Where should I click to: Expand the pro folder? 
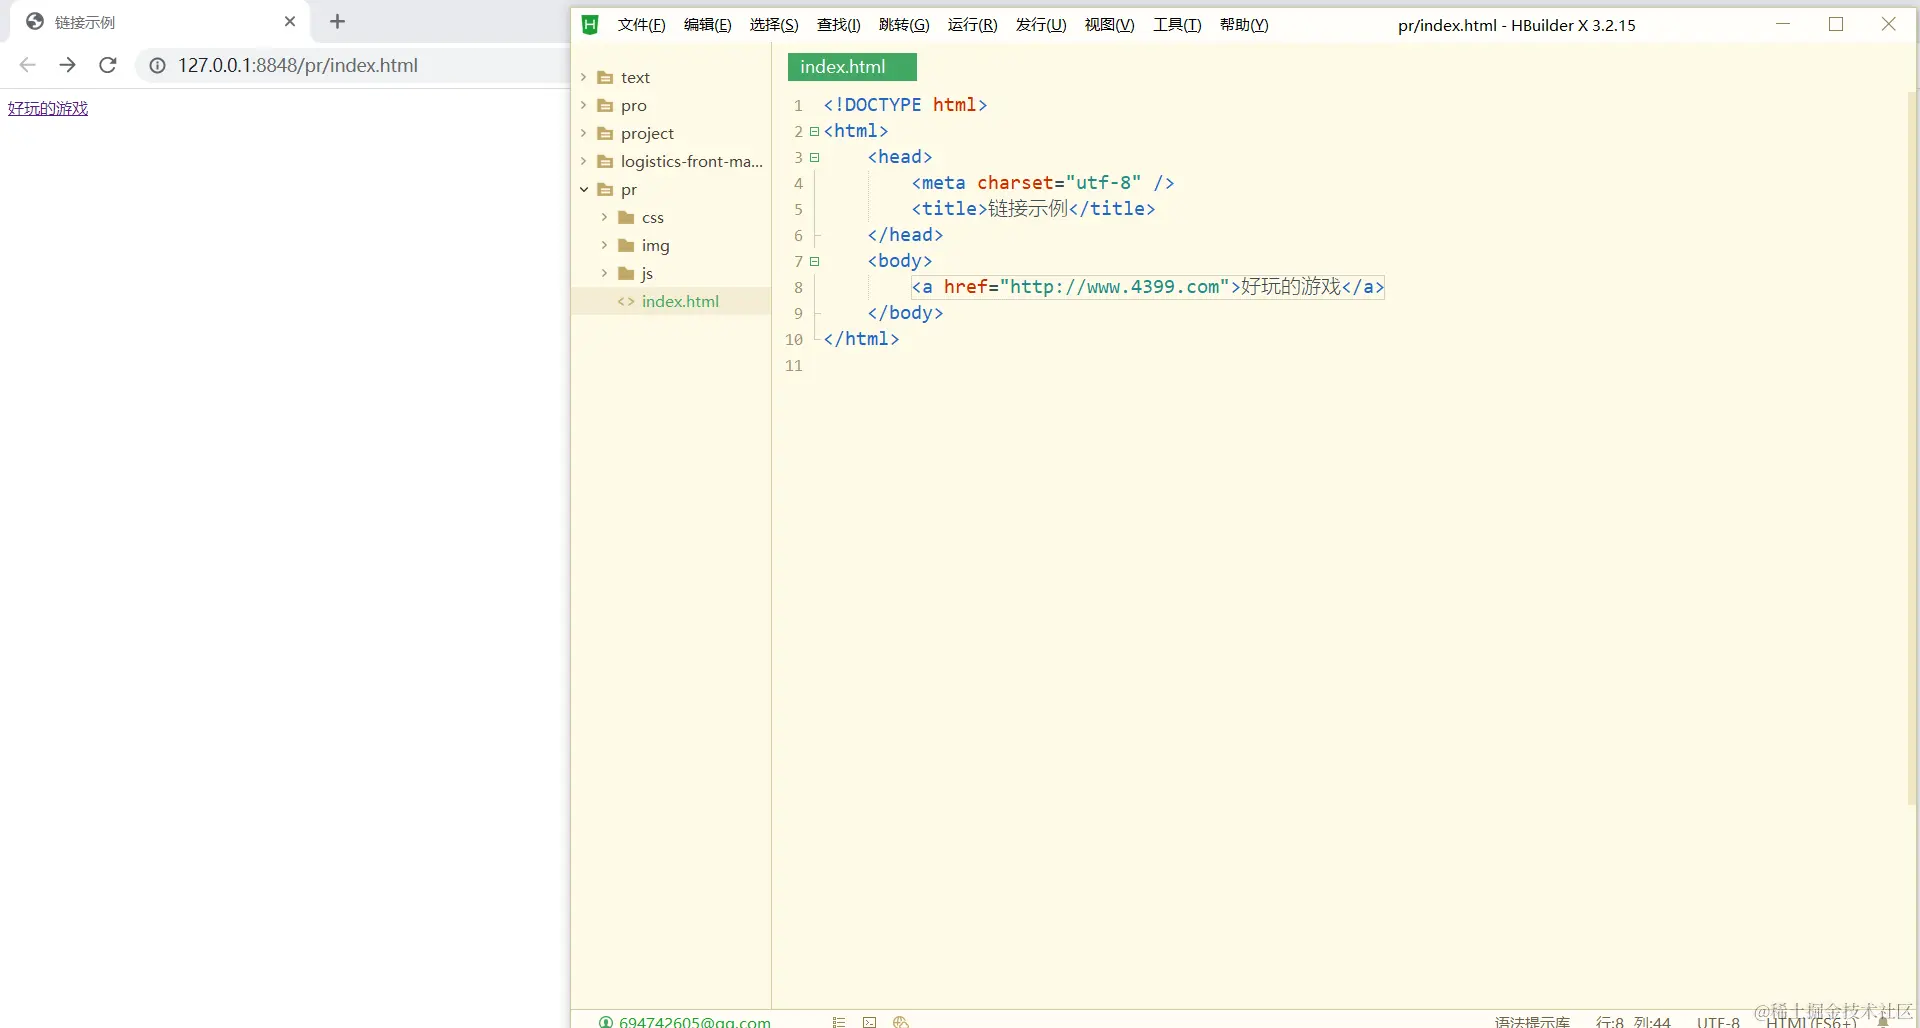[x=583, y=105]
